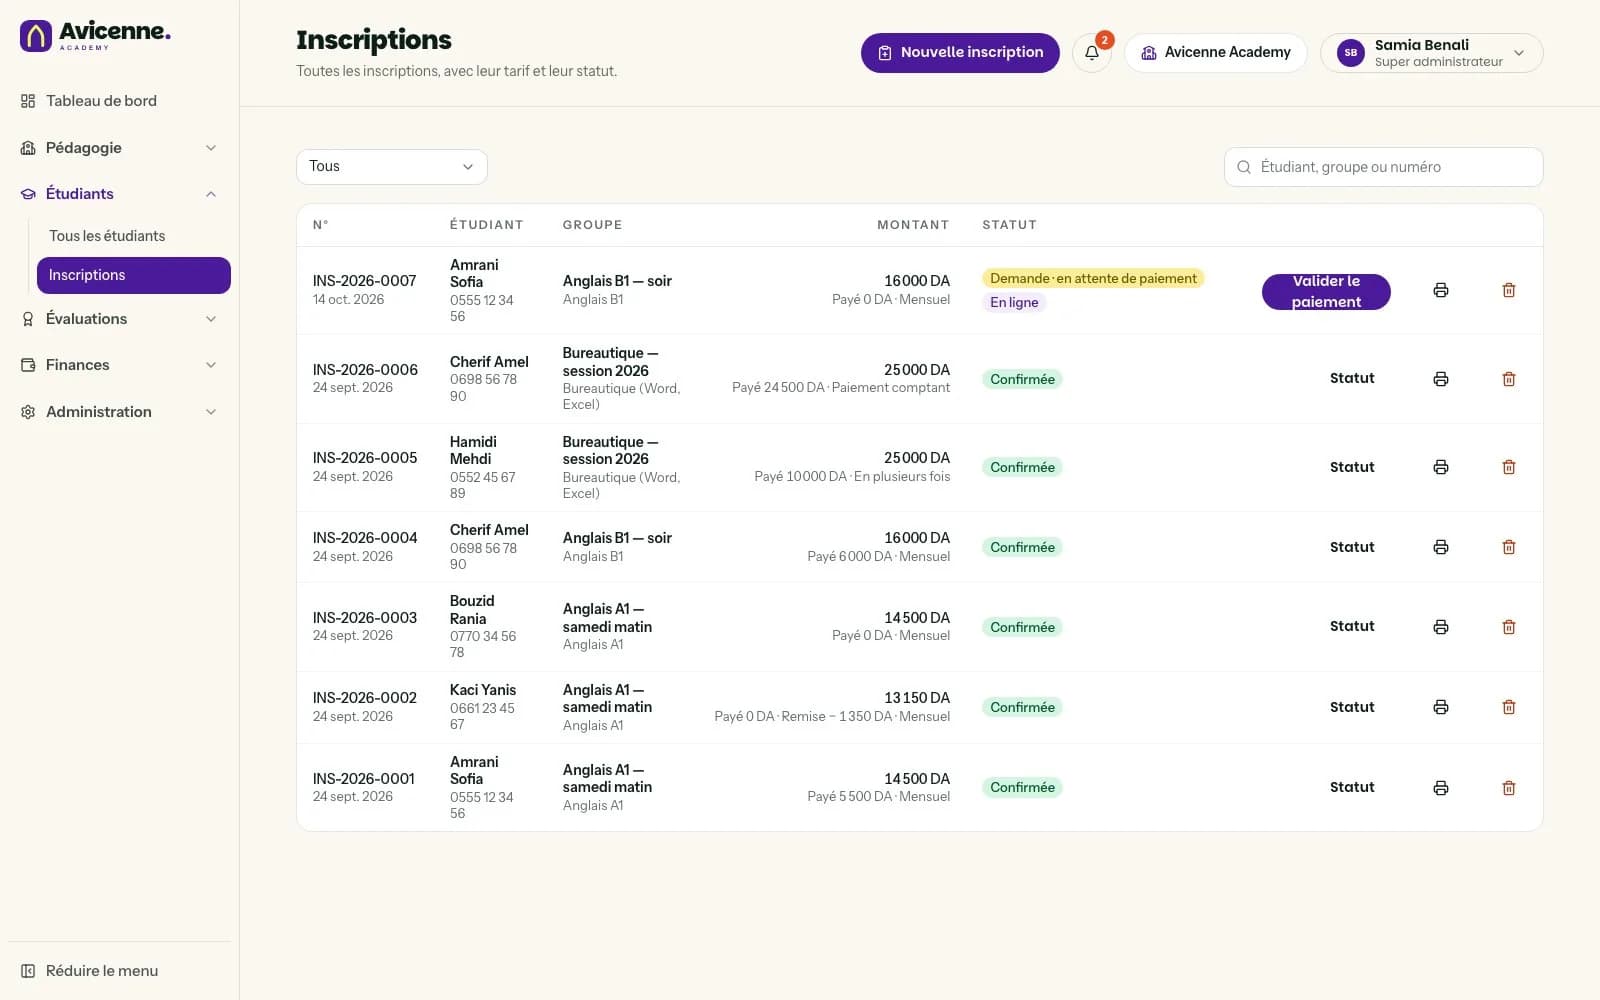Viewport: 1600px width, 1000px height.
Task: Click Valider le paiement button
Action: (x=1326, y=291)
